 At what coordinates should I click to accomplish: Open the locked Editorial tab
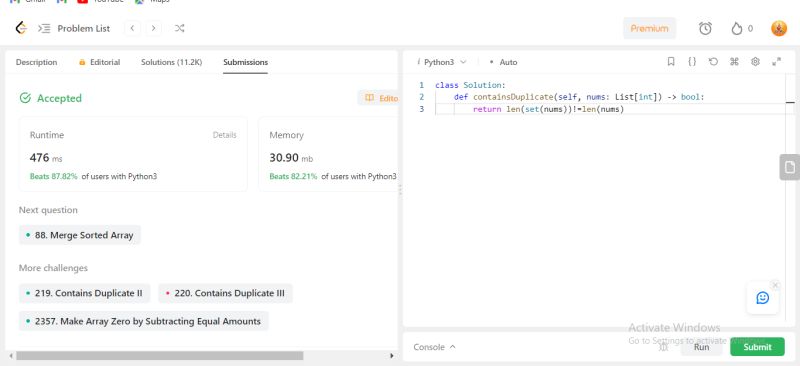click(99, 62)
